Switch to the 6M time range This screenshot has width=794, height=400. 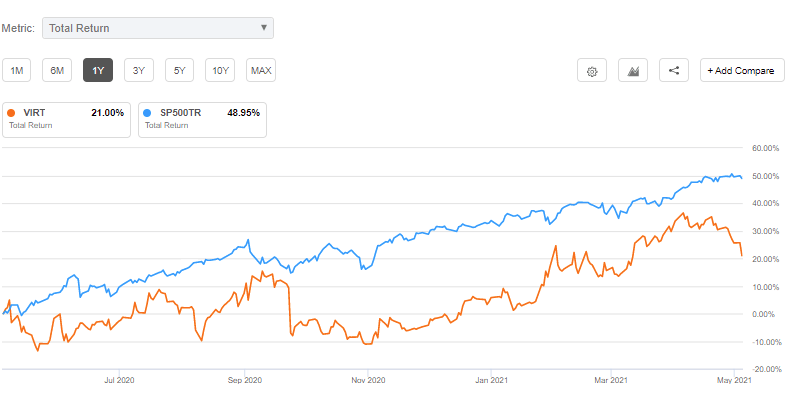(57, 70)
